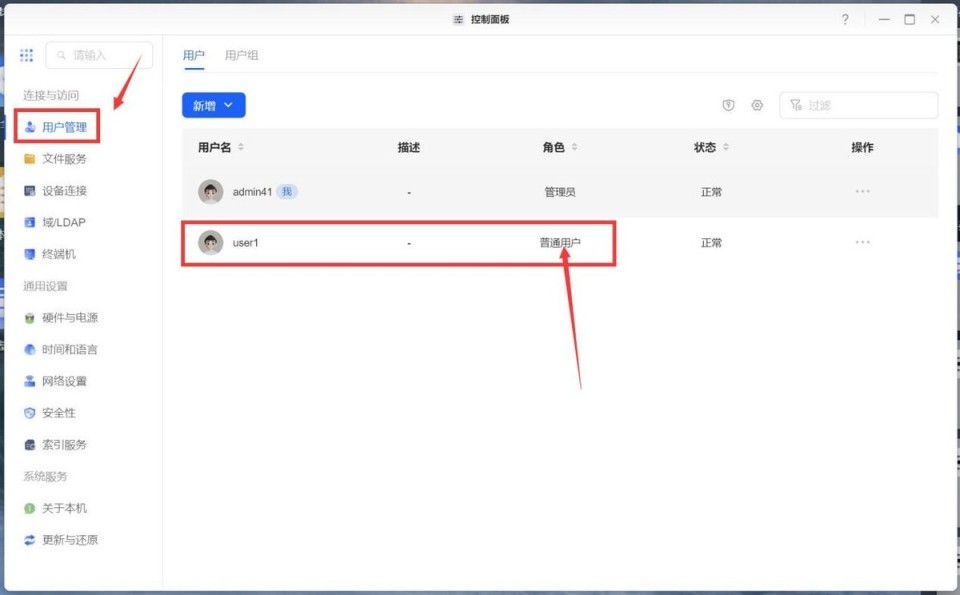Open the help question mark icon
Screen dimensions: 960x595
[845, 20]
